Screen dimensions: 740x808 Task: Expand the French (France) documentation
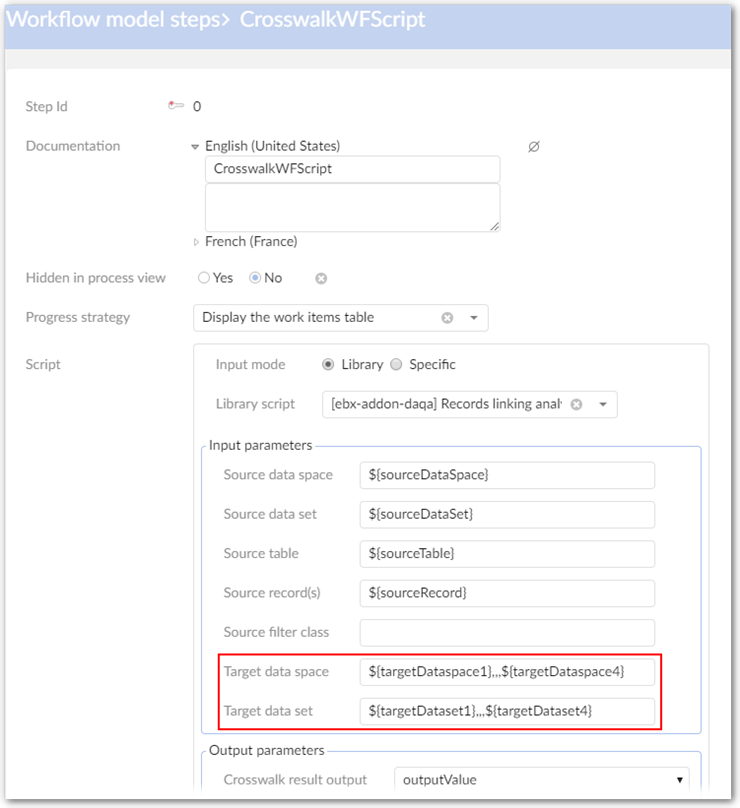click(x=196, y=242)
